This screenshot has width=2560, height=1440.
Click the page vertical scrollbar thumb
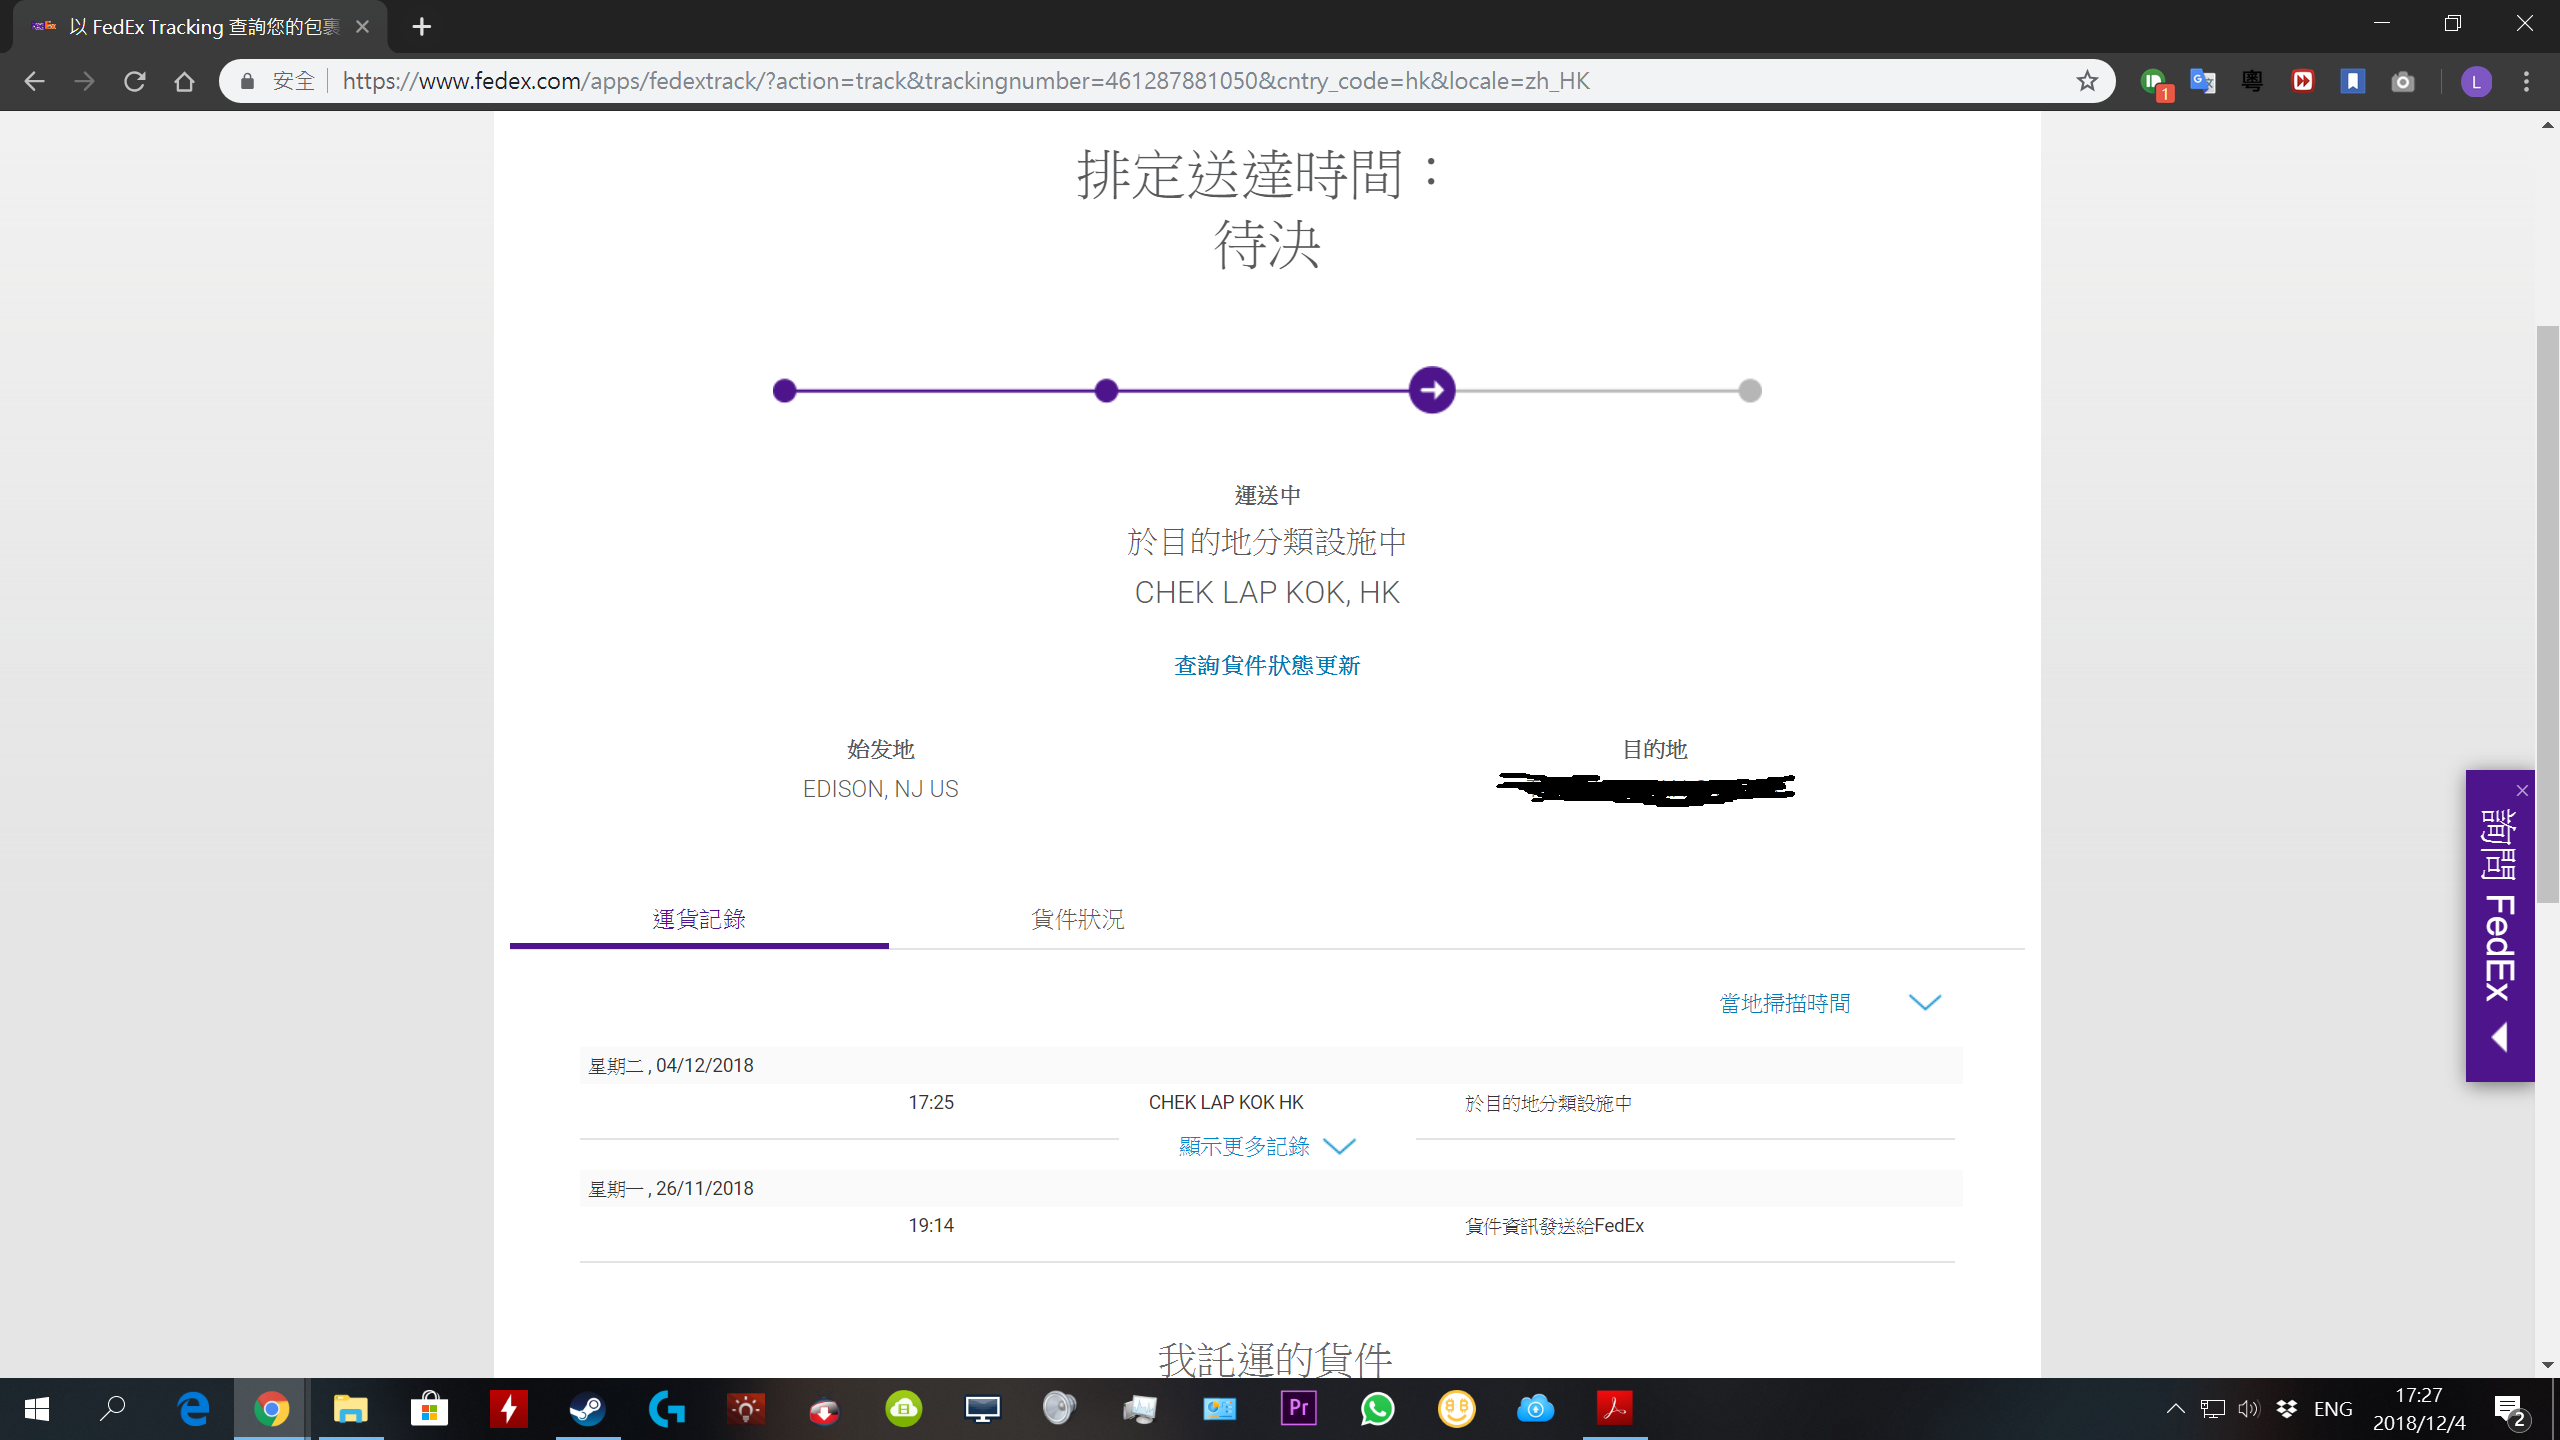click(x=2548, y=614)
